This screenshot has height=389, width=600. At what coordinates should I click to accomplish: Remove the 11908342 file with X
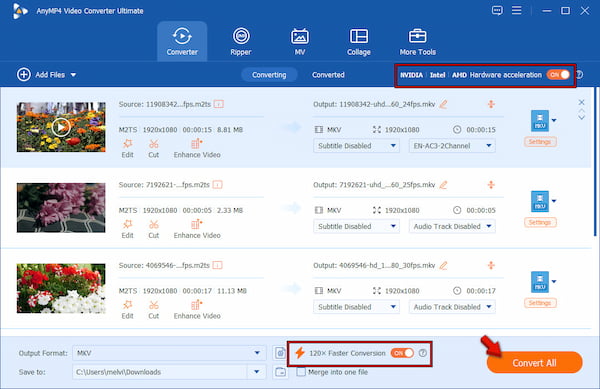click(x=581, y=102)
